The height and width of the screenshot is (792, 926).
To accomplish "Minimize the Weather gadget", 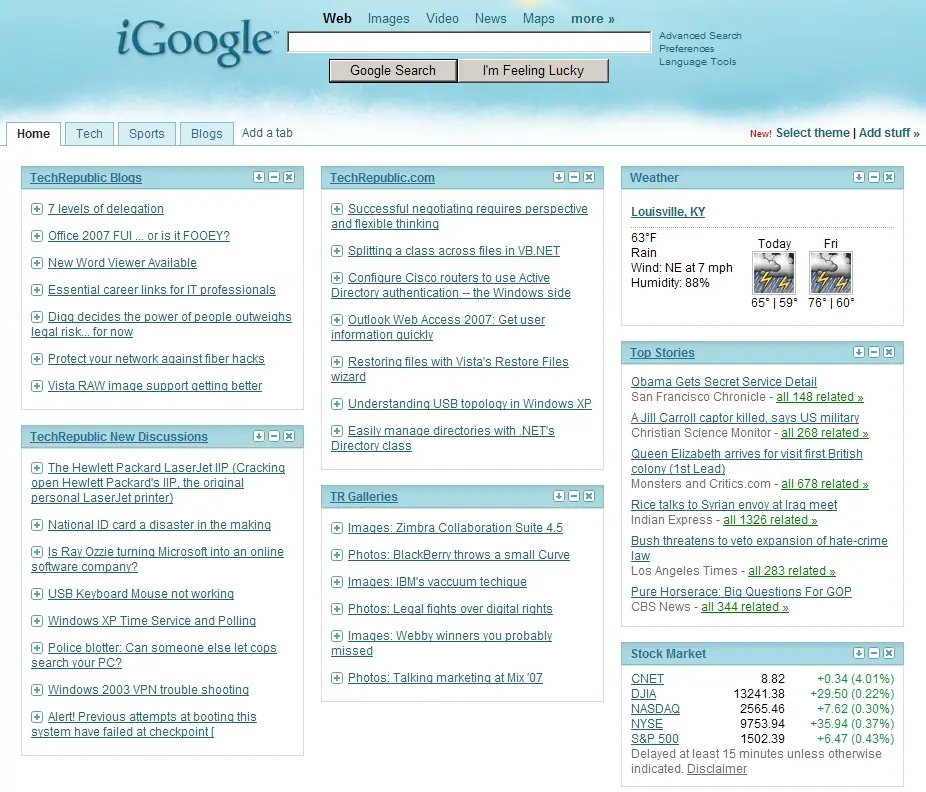I will [x=874, y=177].
